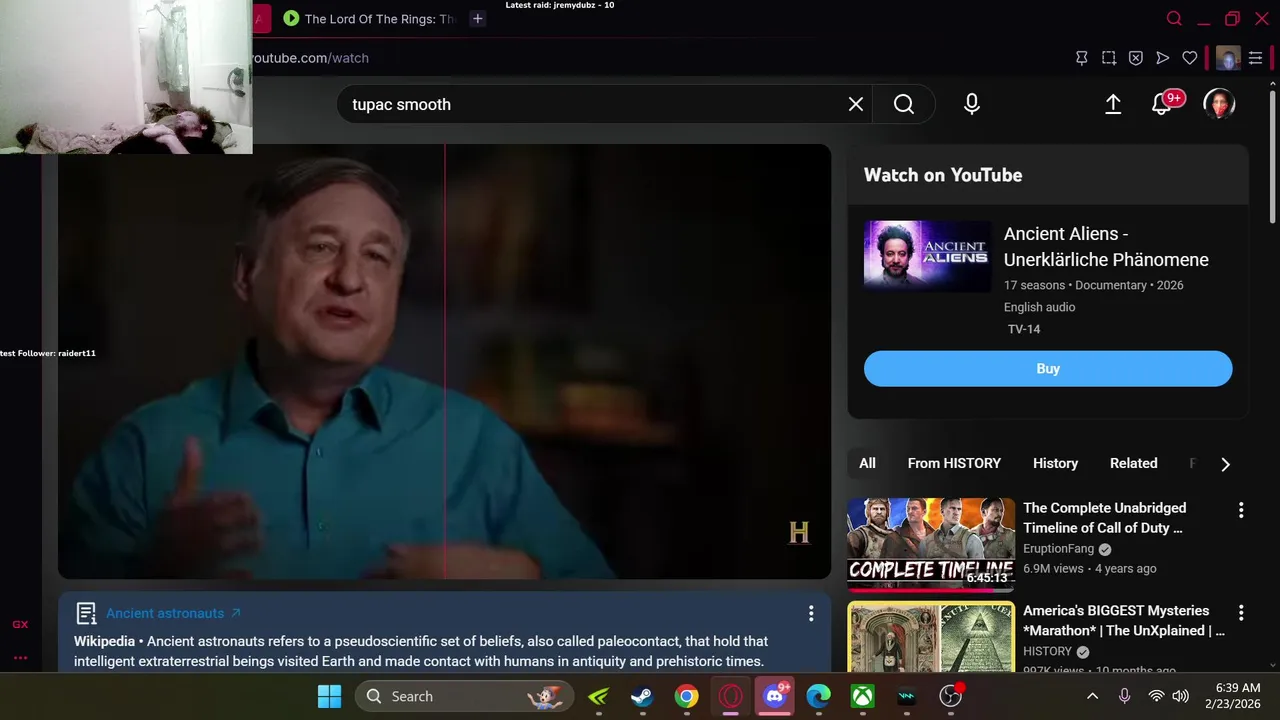Click the COMPLETE TIMELINE video thumbnail
Screen dimensions: 1280x720
[x=931, y=545]
